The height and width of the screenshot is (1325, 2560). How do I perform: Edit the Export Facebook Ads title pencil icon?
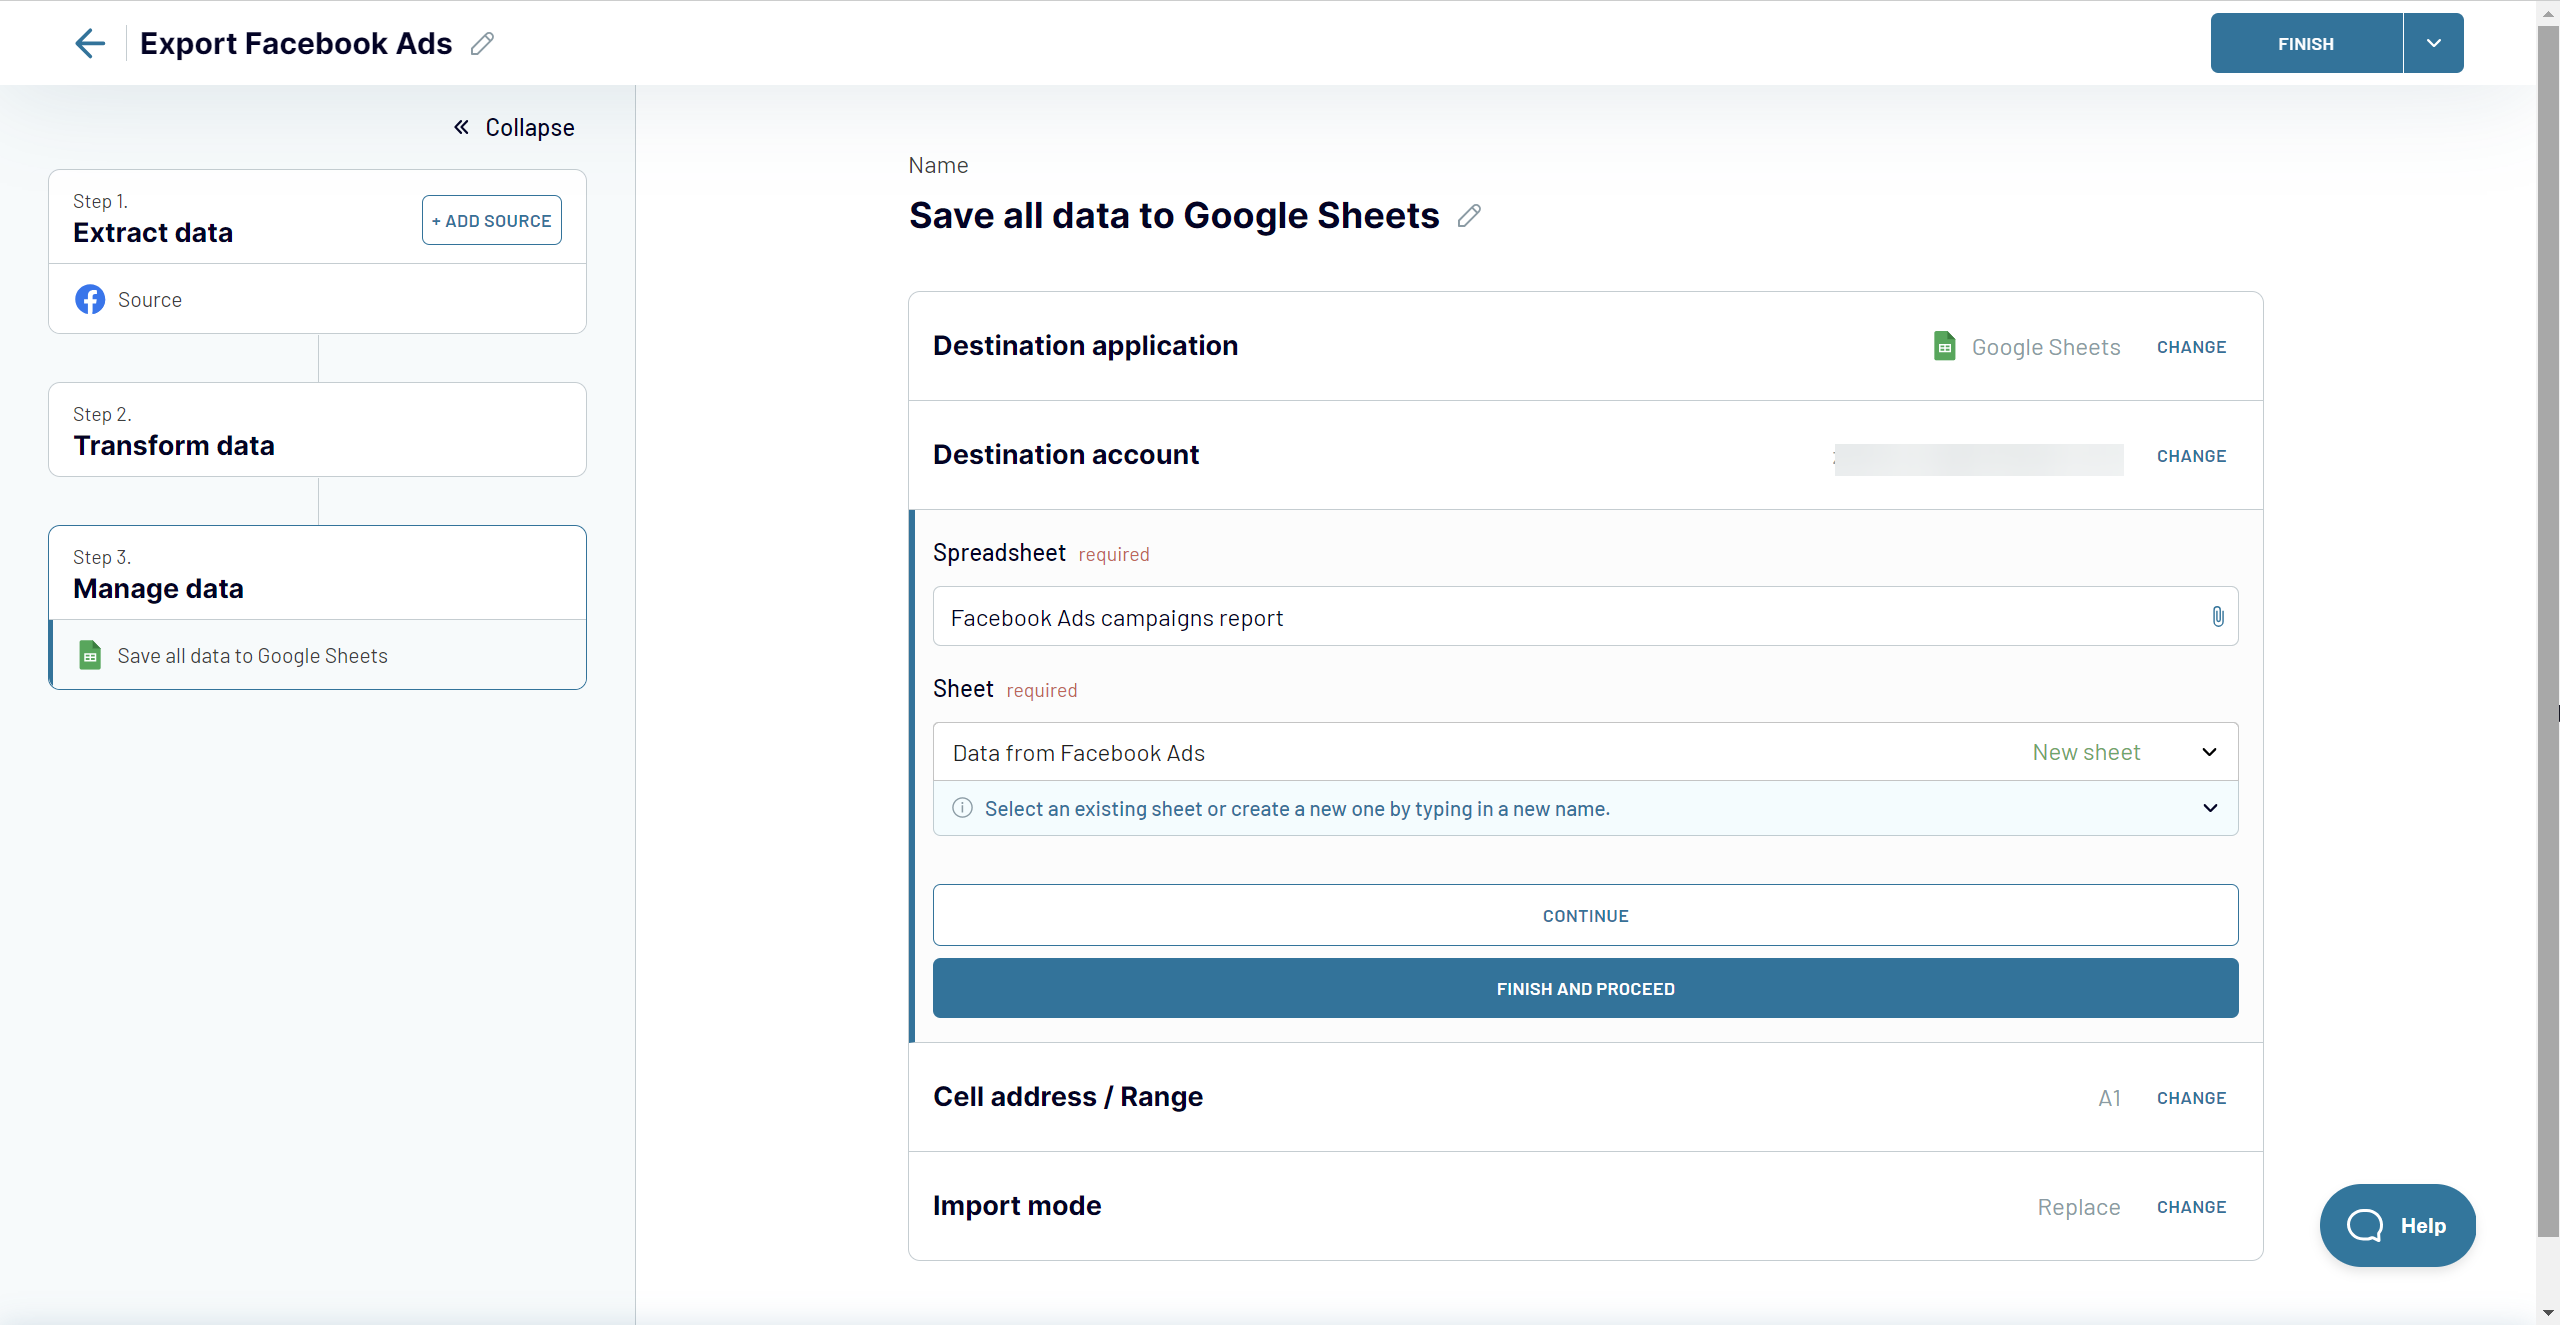(x=482, y=44)
